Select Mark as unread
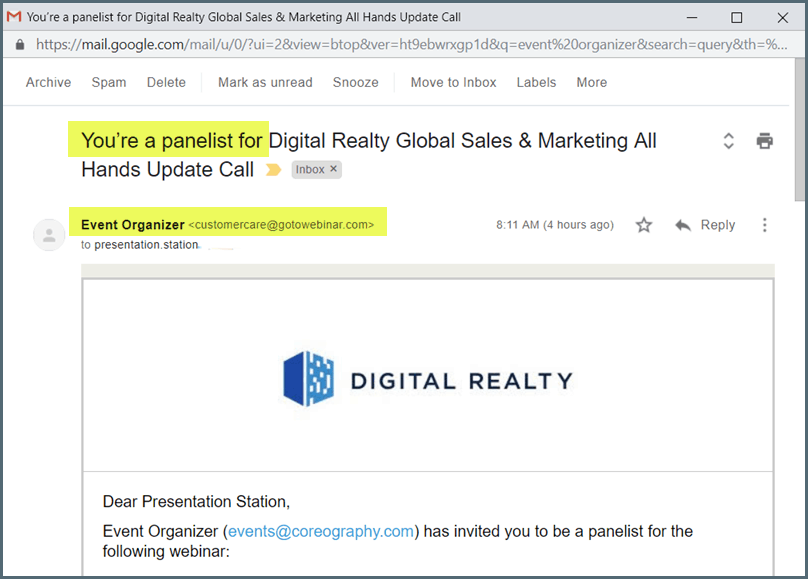Screen dimensions: 808x579 click(265, 82)
